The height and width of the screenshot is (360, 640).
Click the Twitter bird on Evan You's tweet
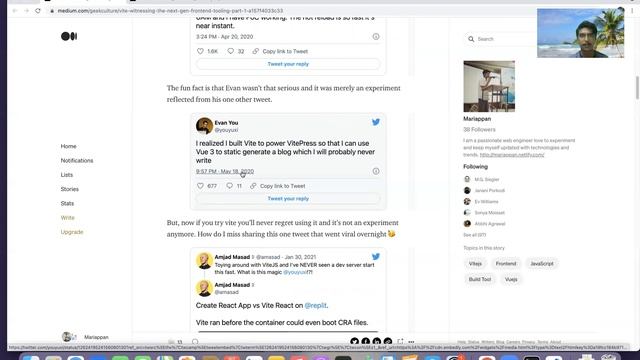(x=376, y=122)
